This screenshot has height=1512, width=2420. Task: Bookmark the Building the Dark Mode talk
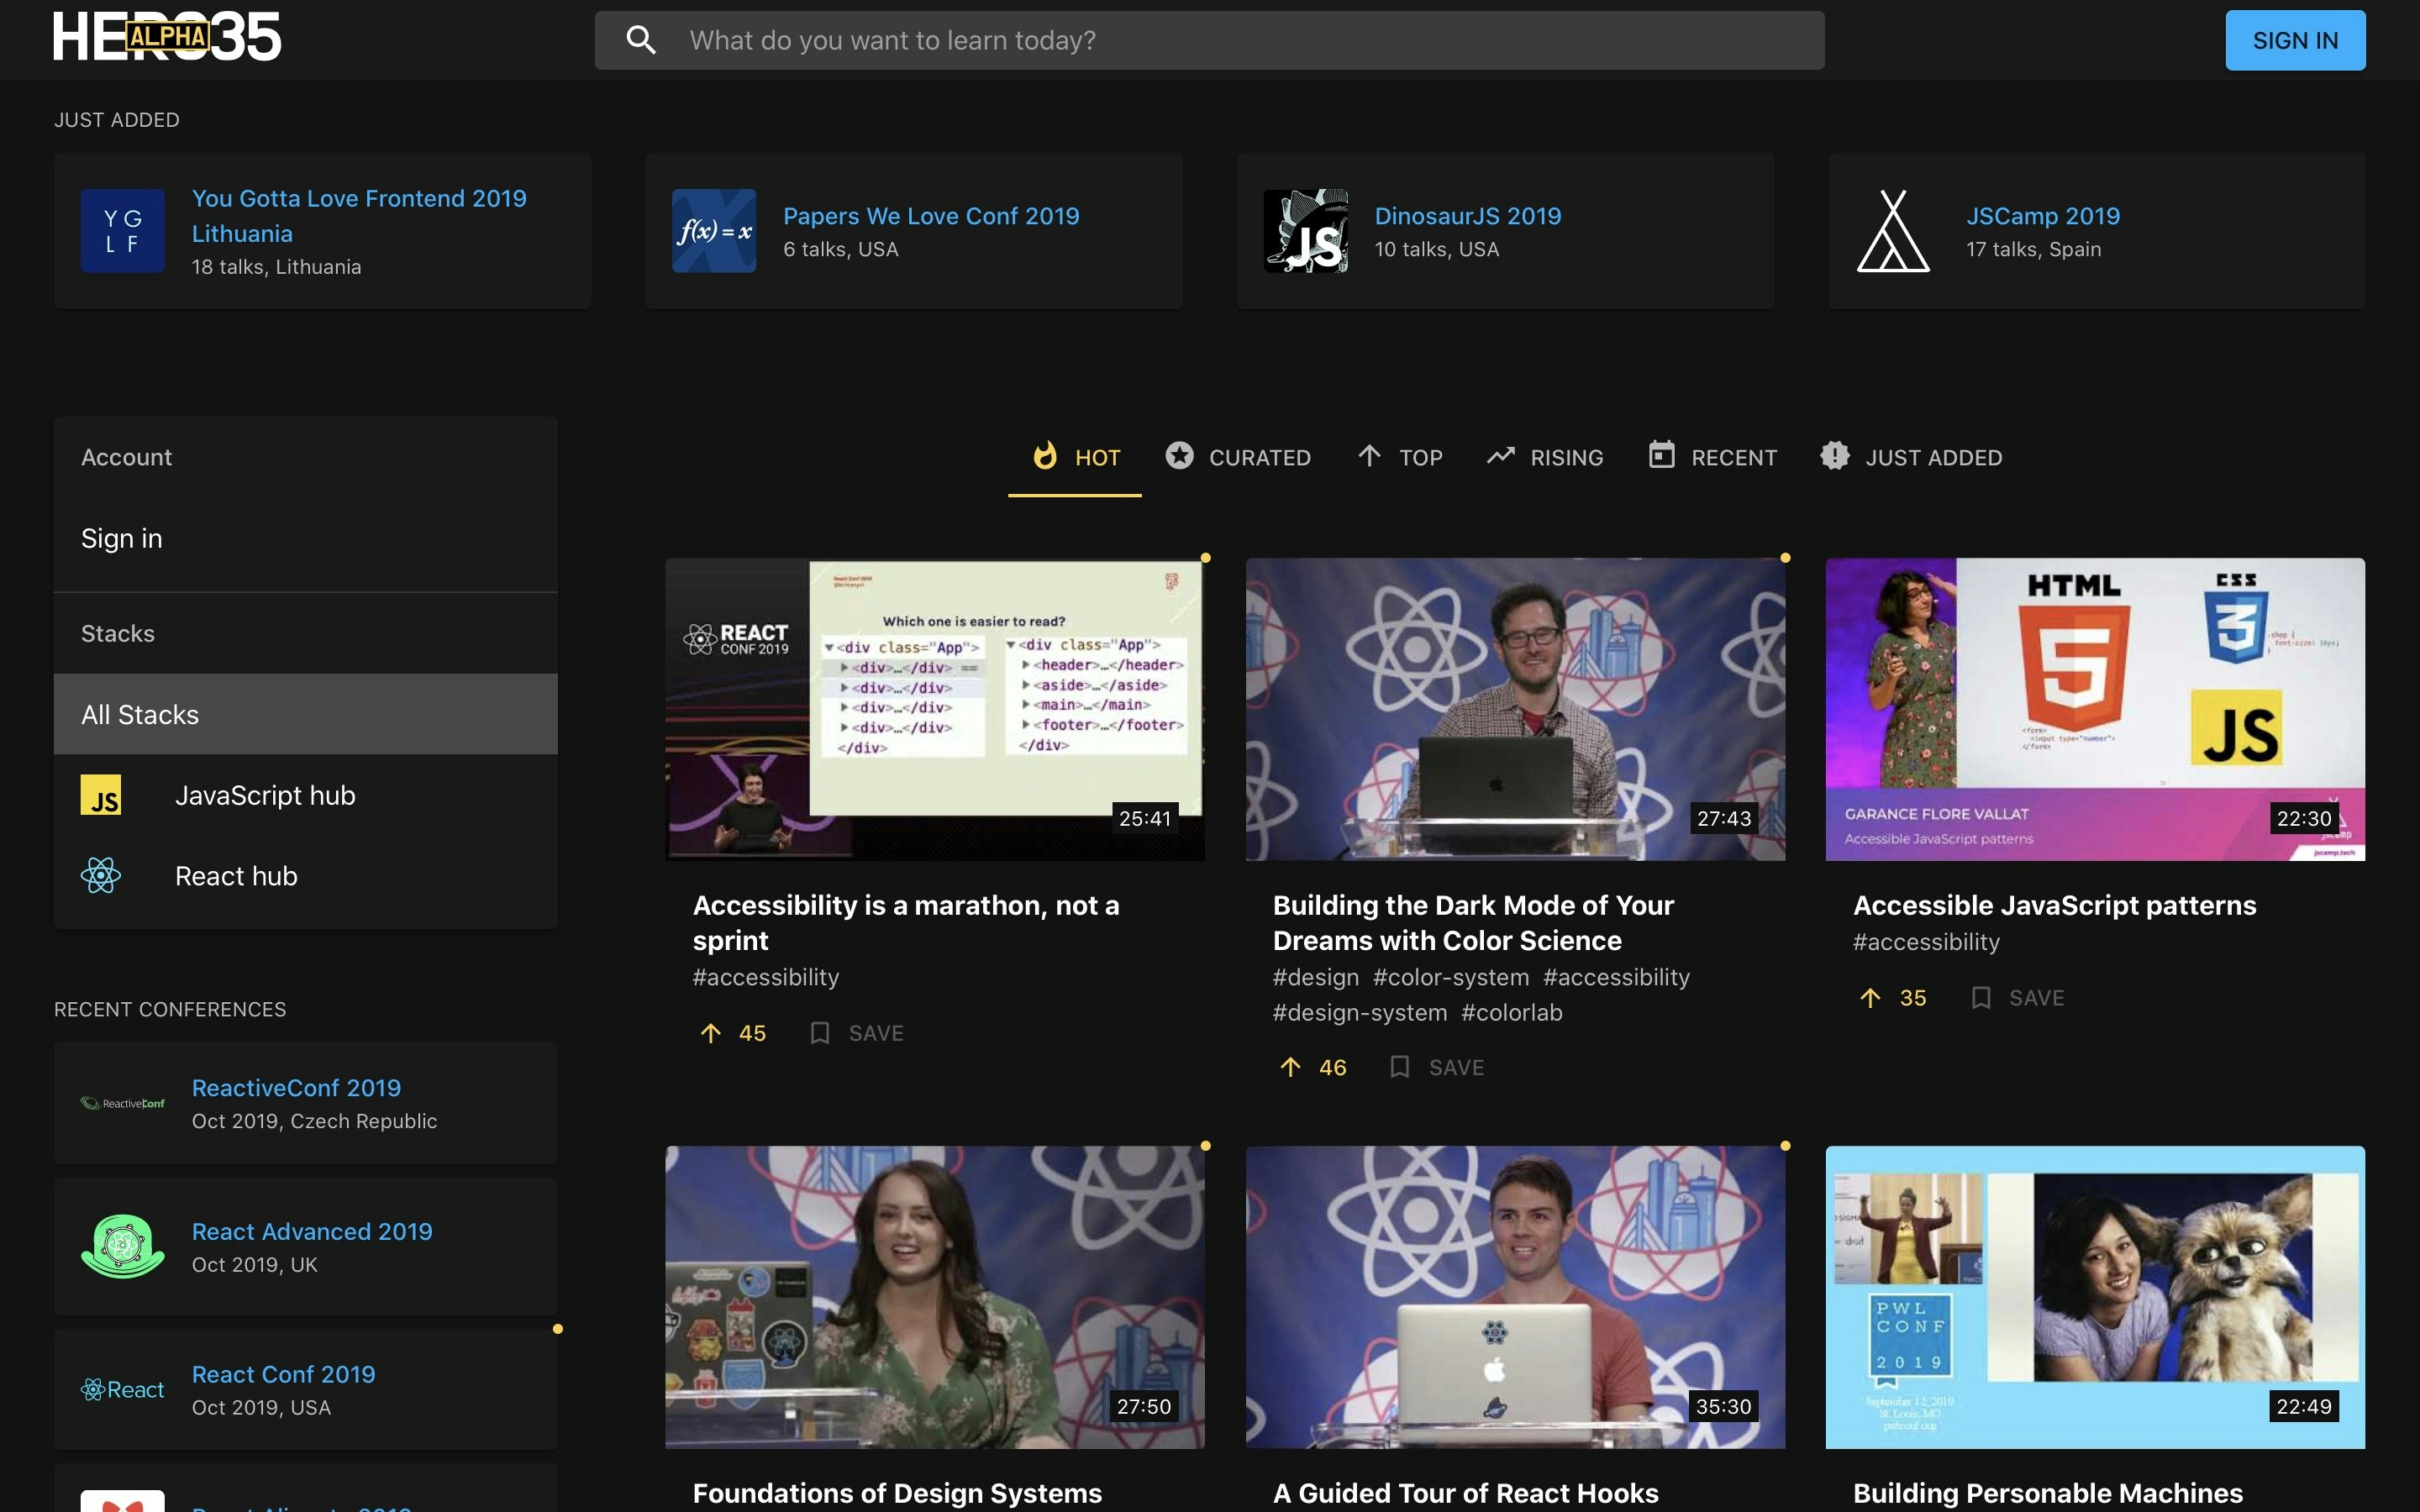[1437, 1067]
